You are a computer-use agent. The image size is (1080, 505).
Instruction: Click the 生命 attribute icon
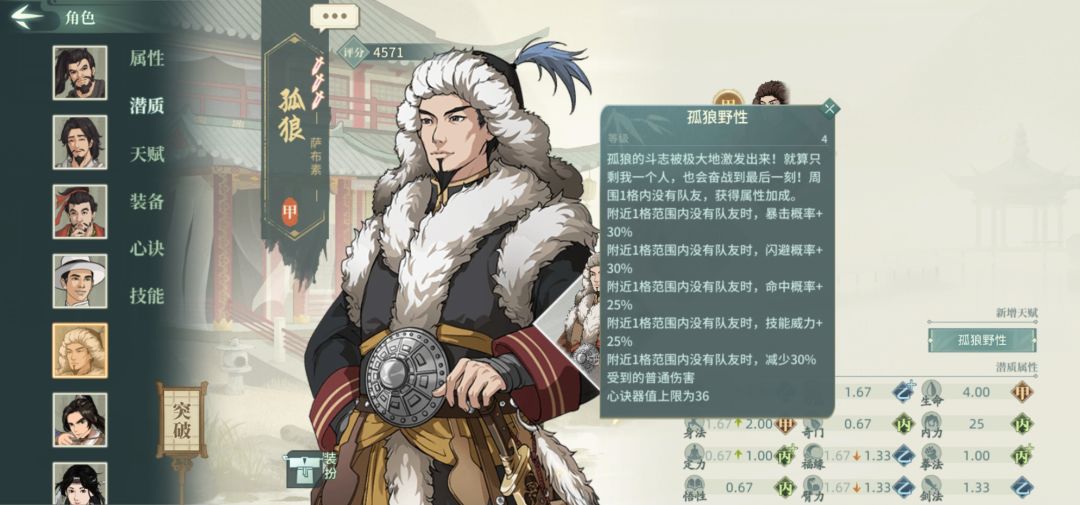[x=931, y=391]
